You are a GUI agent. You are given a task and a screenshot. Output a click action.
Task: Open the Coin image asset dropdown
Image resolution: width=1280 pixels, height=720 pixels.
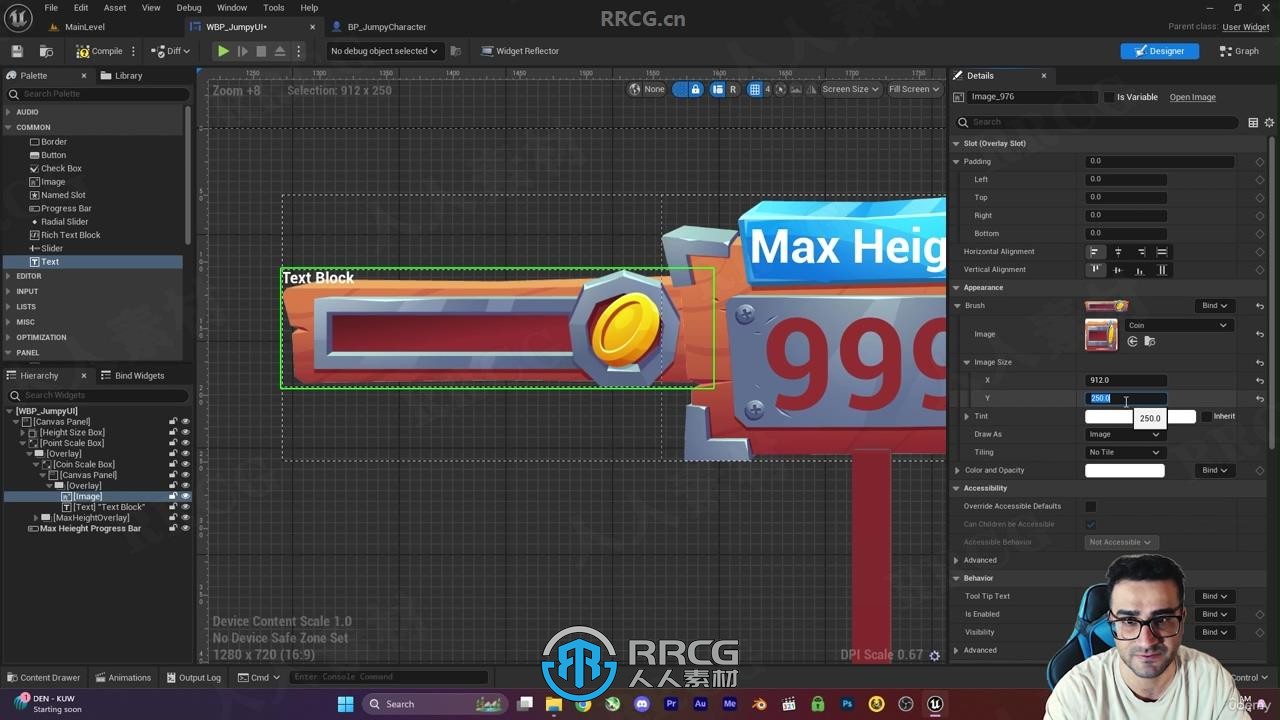(1177, 325)
